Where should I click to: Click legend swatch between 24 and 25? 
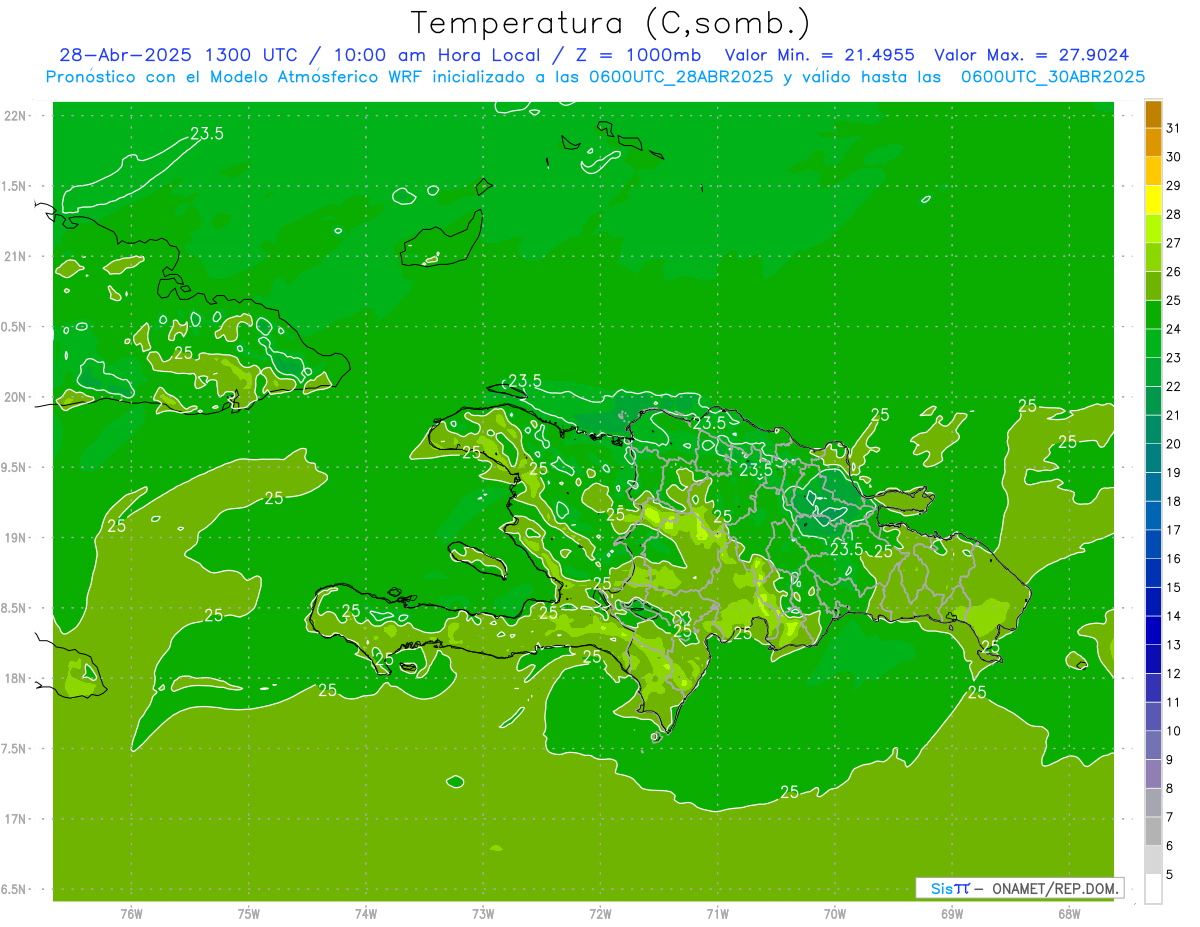1153,315
